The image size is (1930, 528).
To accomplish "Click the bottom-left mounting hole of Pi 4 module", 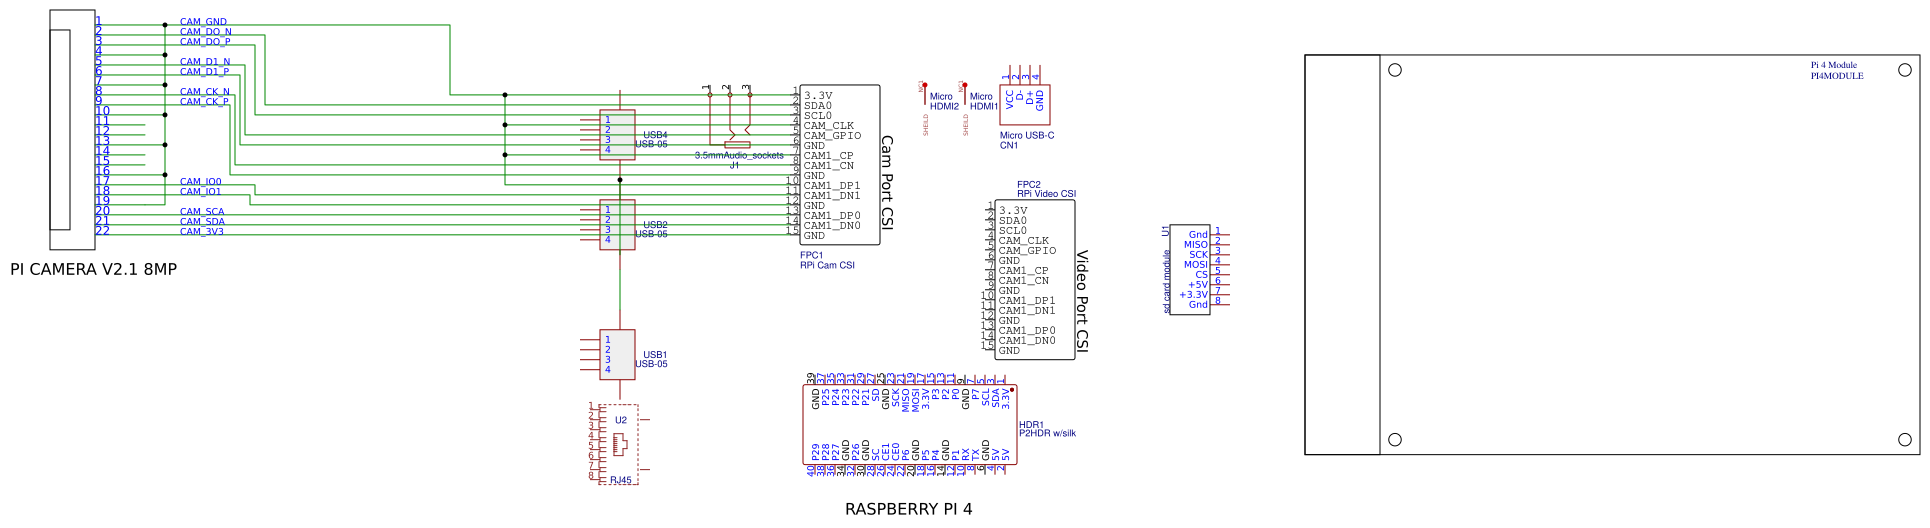I will pos(1395,440).
